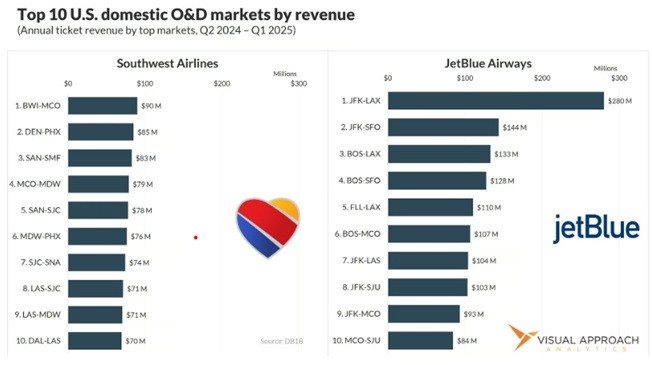Click the Source: DB1B text
This screenshot has height=365, width=652.
tap(282, 341)
